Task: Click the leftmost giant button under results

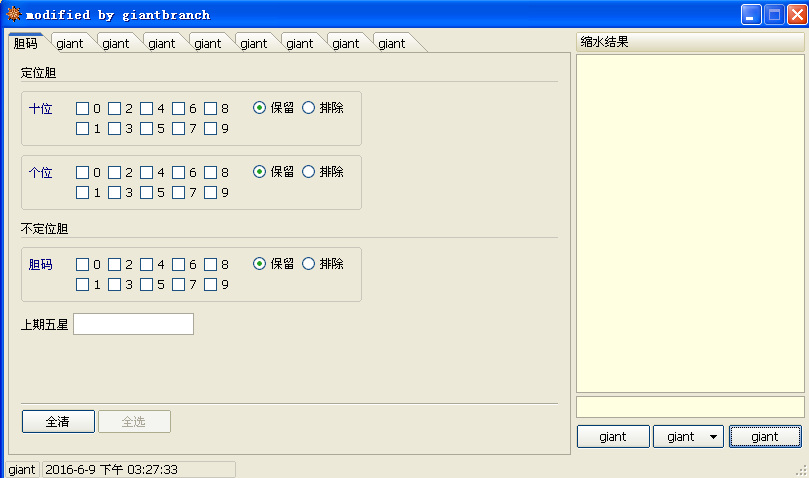Action: coord(613,437)
